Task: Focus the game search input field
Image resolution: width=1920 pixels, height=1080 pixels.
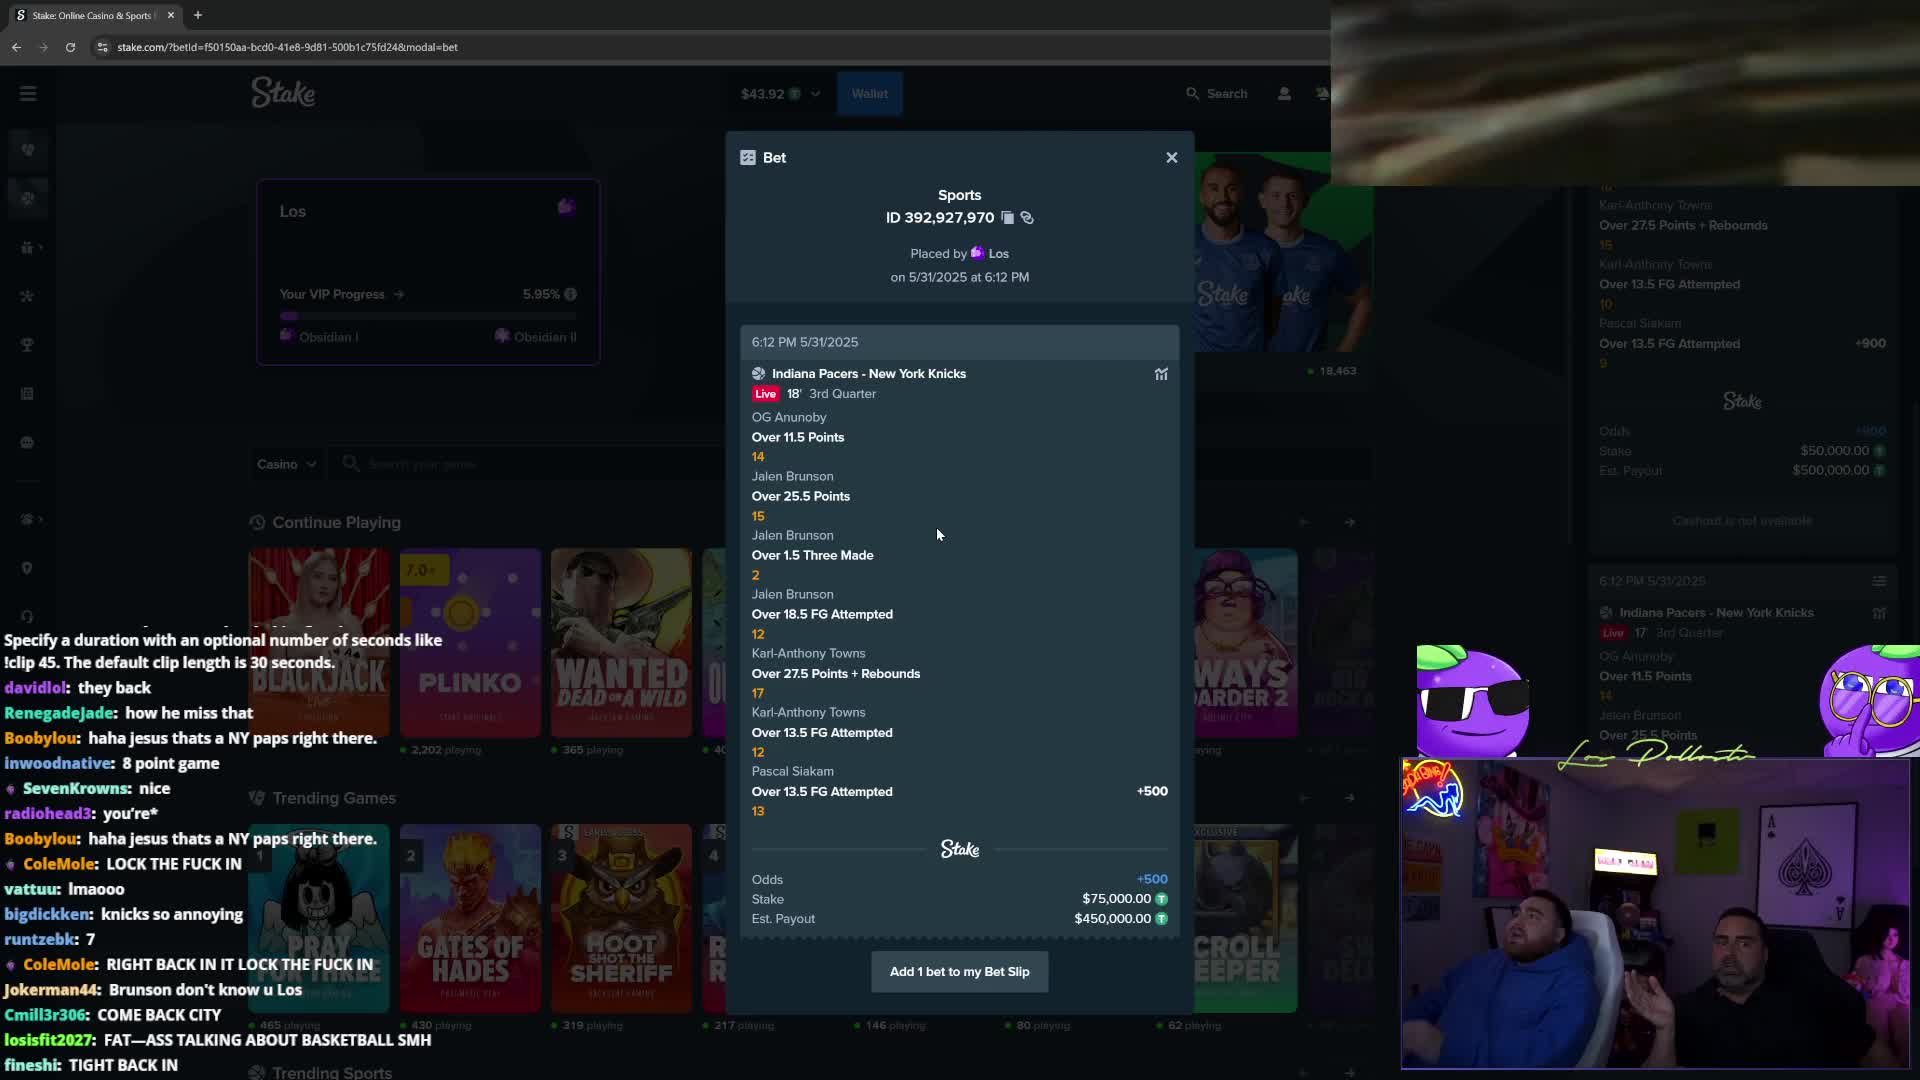Action: tap(530, 464)
